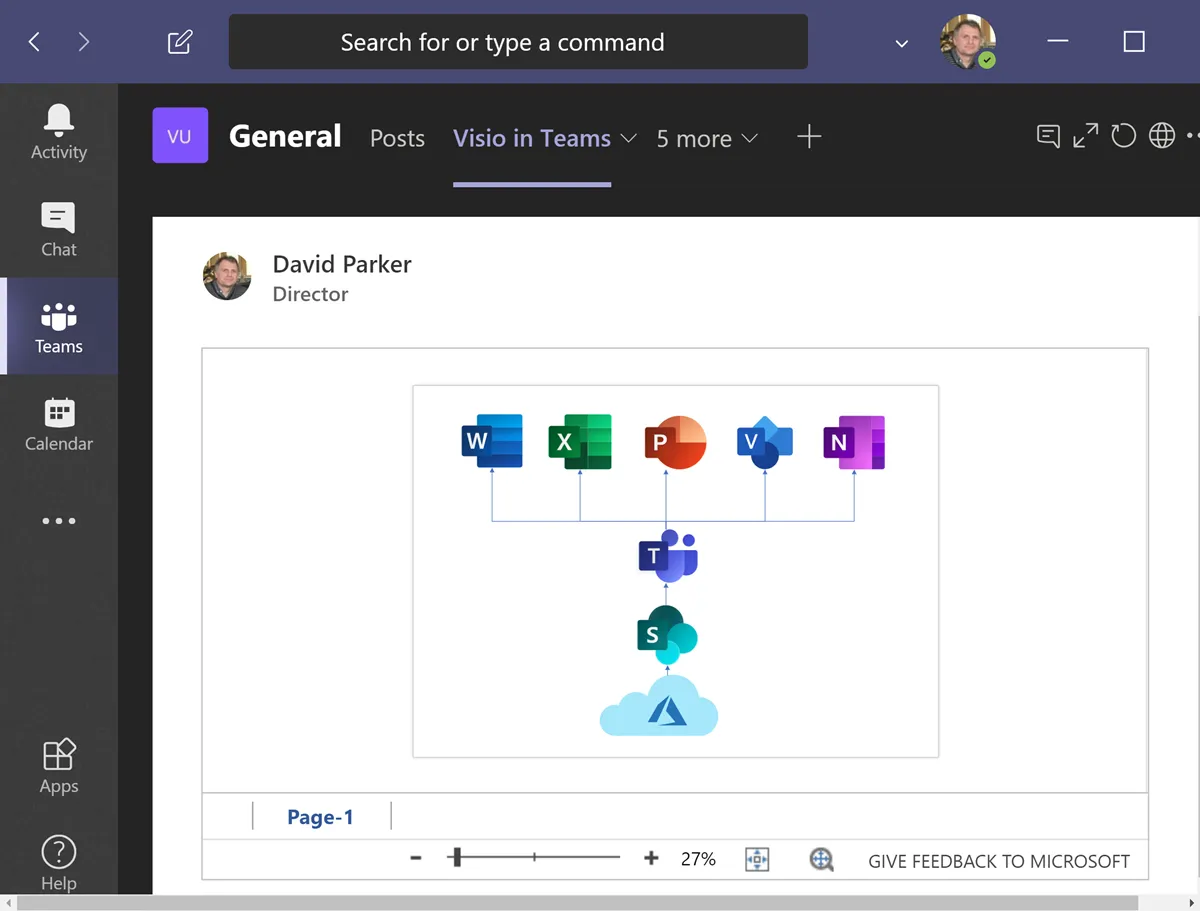The image size is (1200, 911).
Task: Open the dropdown chevron beside profile picture
Action: click(901, 44)
